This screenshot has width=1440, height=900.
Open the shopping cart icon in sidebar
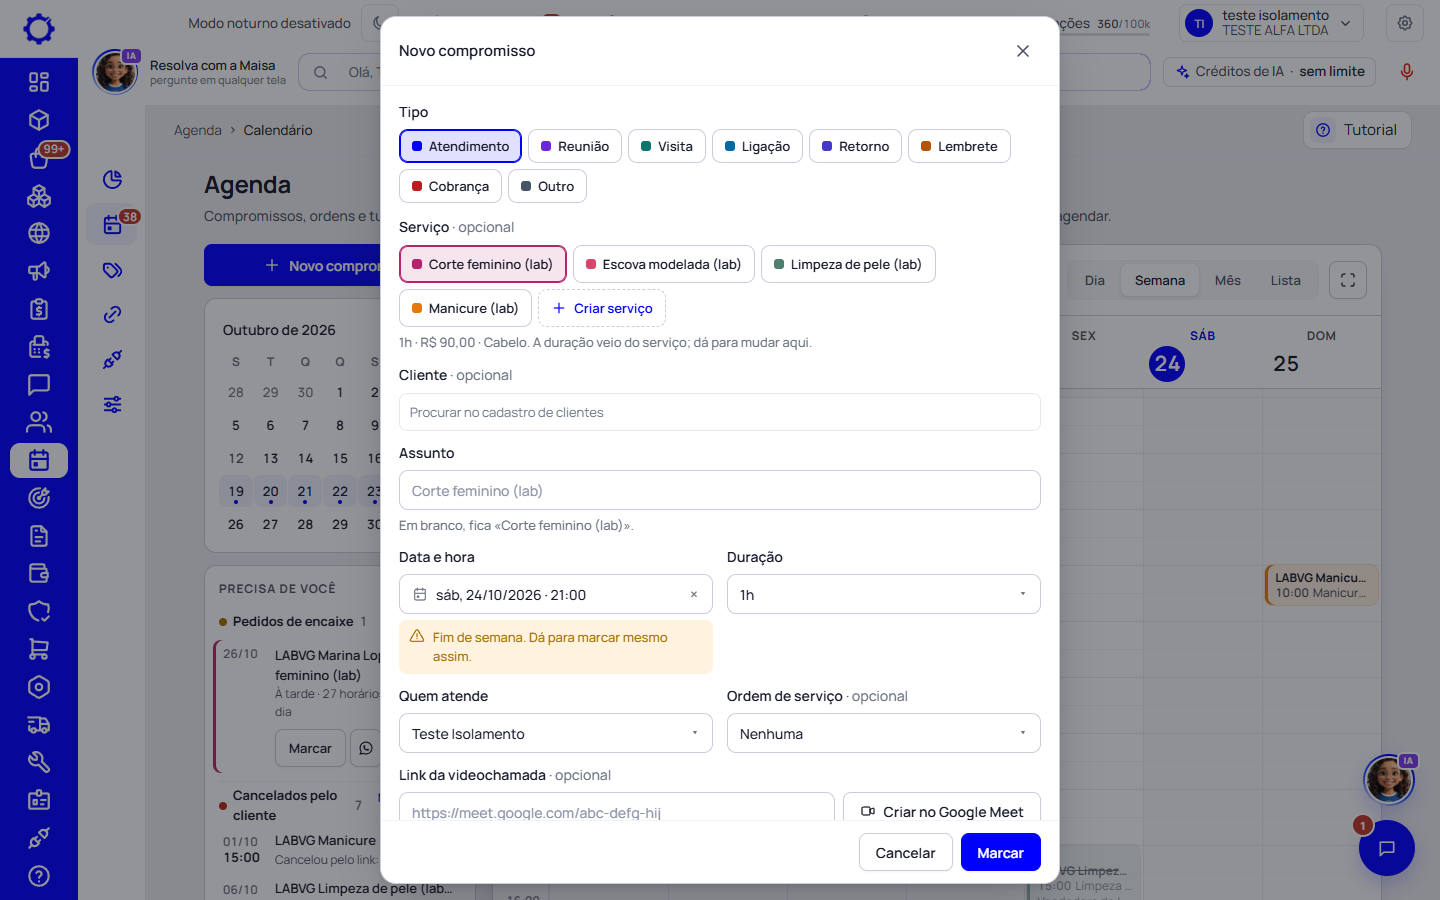39,649
